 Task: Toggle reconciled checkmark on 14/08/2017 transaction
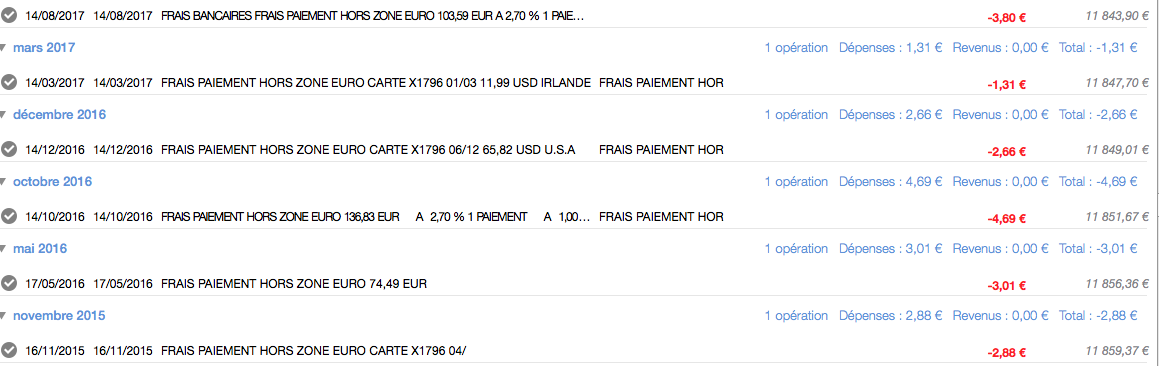[9, 16]
